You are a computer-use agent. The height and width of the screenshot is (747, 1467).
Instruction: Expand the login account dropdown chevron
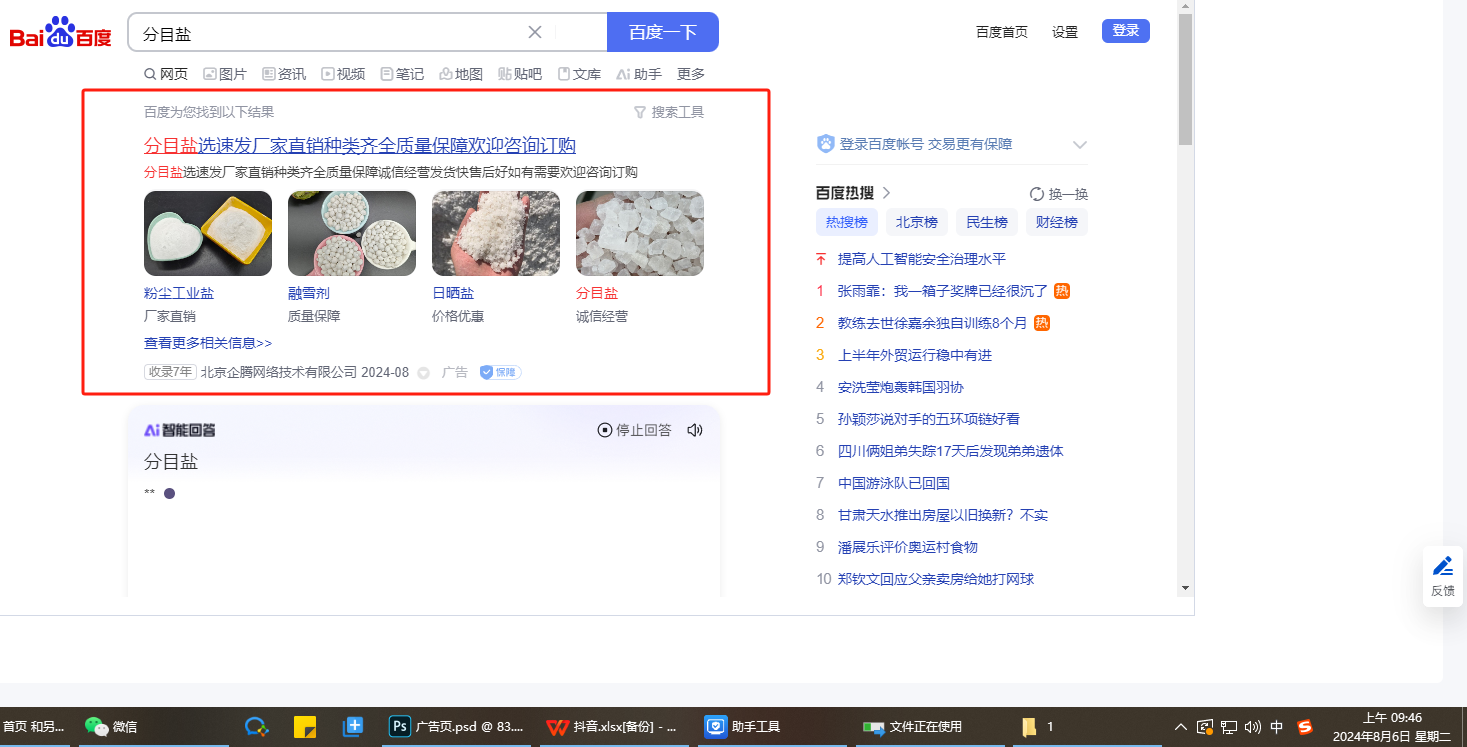click(x=1079, y=145)
